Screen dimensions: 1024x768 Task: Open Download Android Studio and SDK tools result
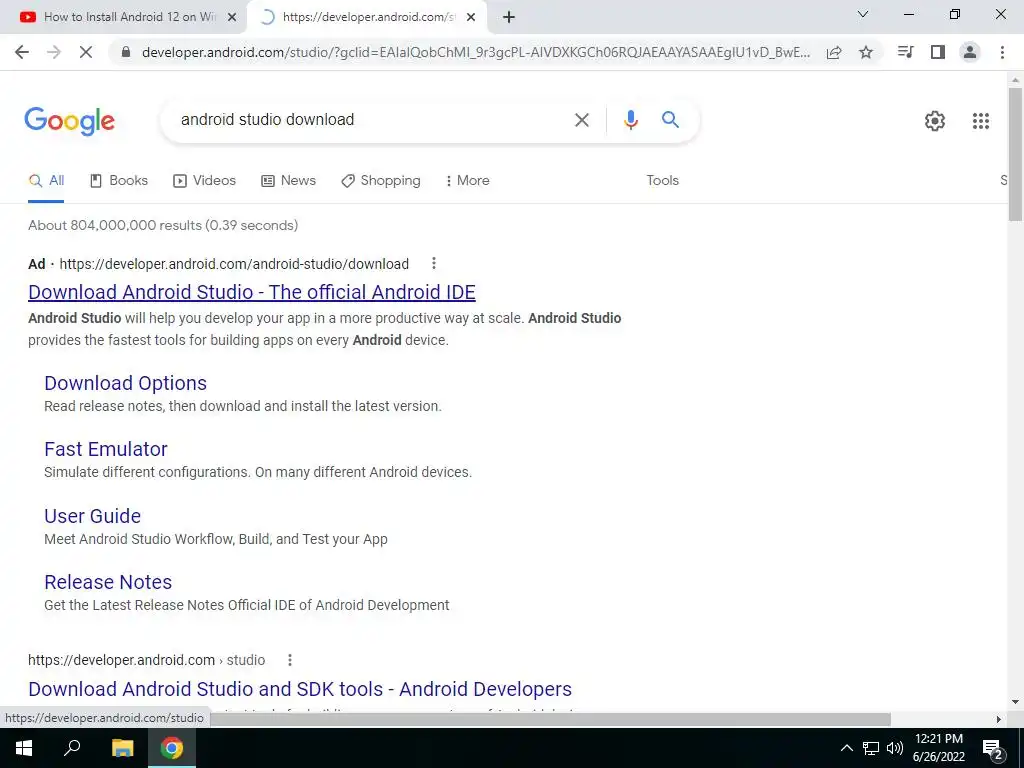pos(300,689)
